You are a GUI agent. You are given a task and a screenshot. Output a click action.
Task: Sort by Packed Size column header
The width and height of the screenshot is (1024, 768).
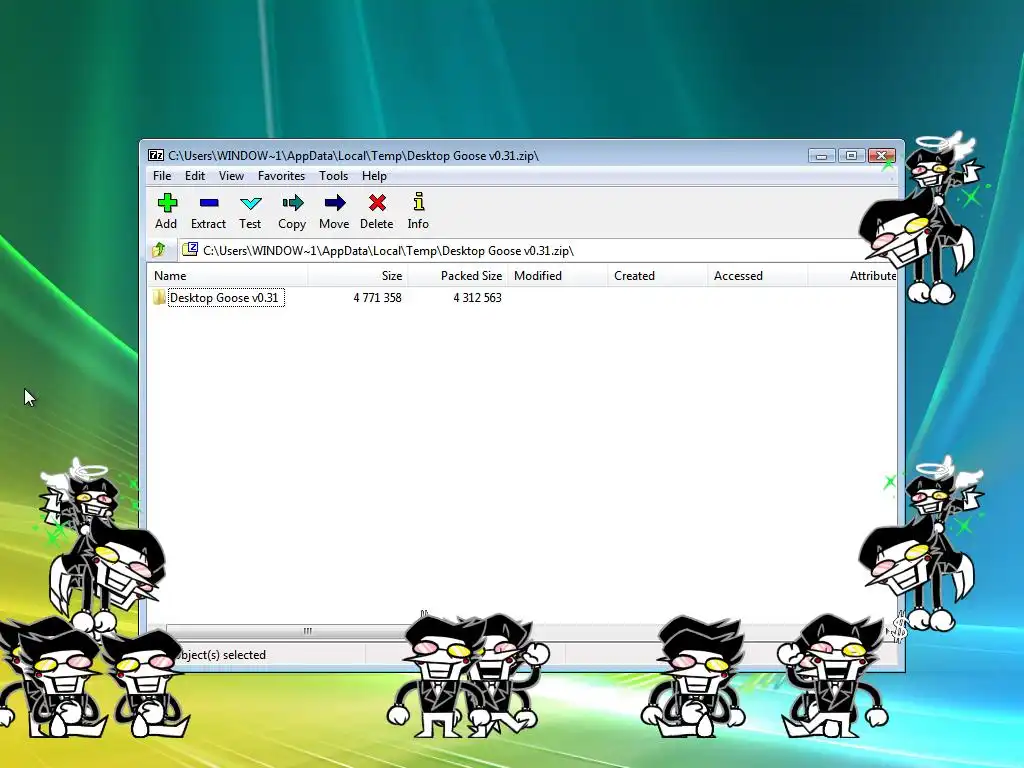coord(458,276)
